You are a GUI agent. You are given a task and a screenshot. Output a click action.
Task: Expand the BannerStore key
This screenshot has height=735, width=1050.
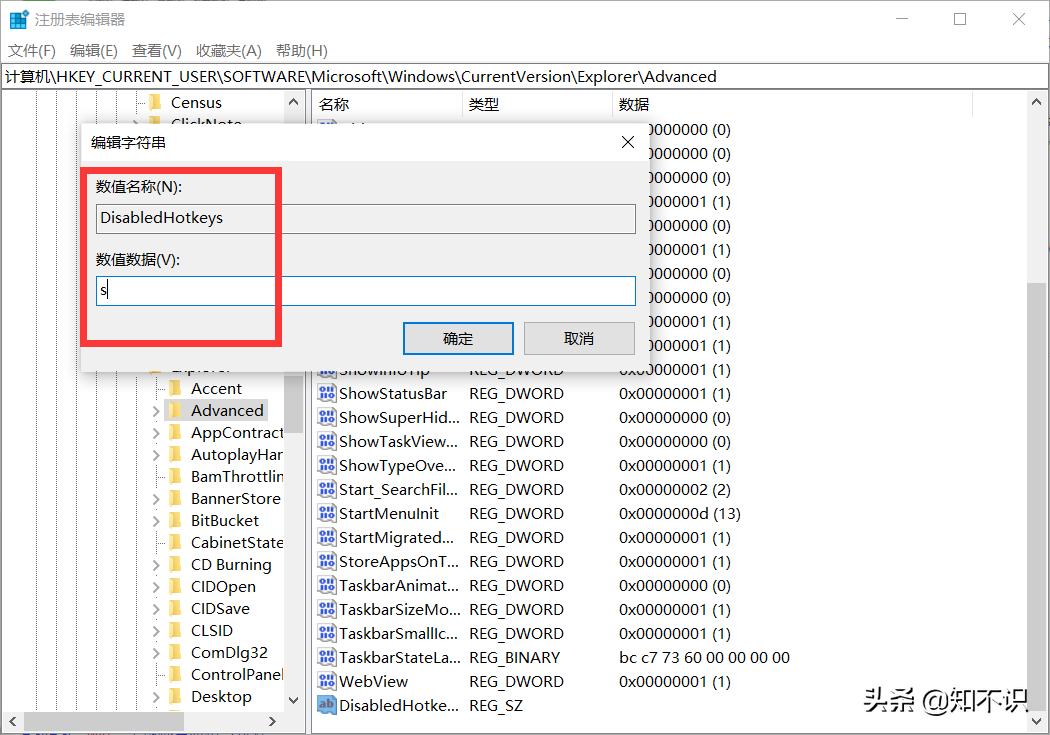(155, 499)
